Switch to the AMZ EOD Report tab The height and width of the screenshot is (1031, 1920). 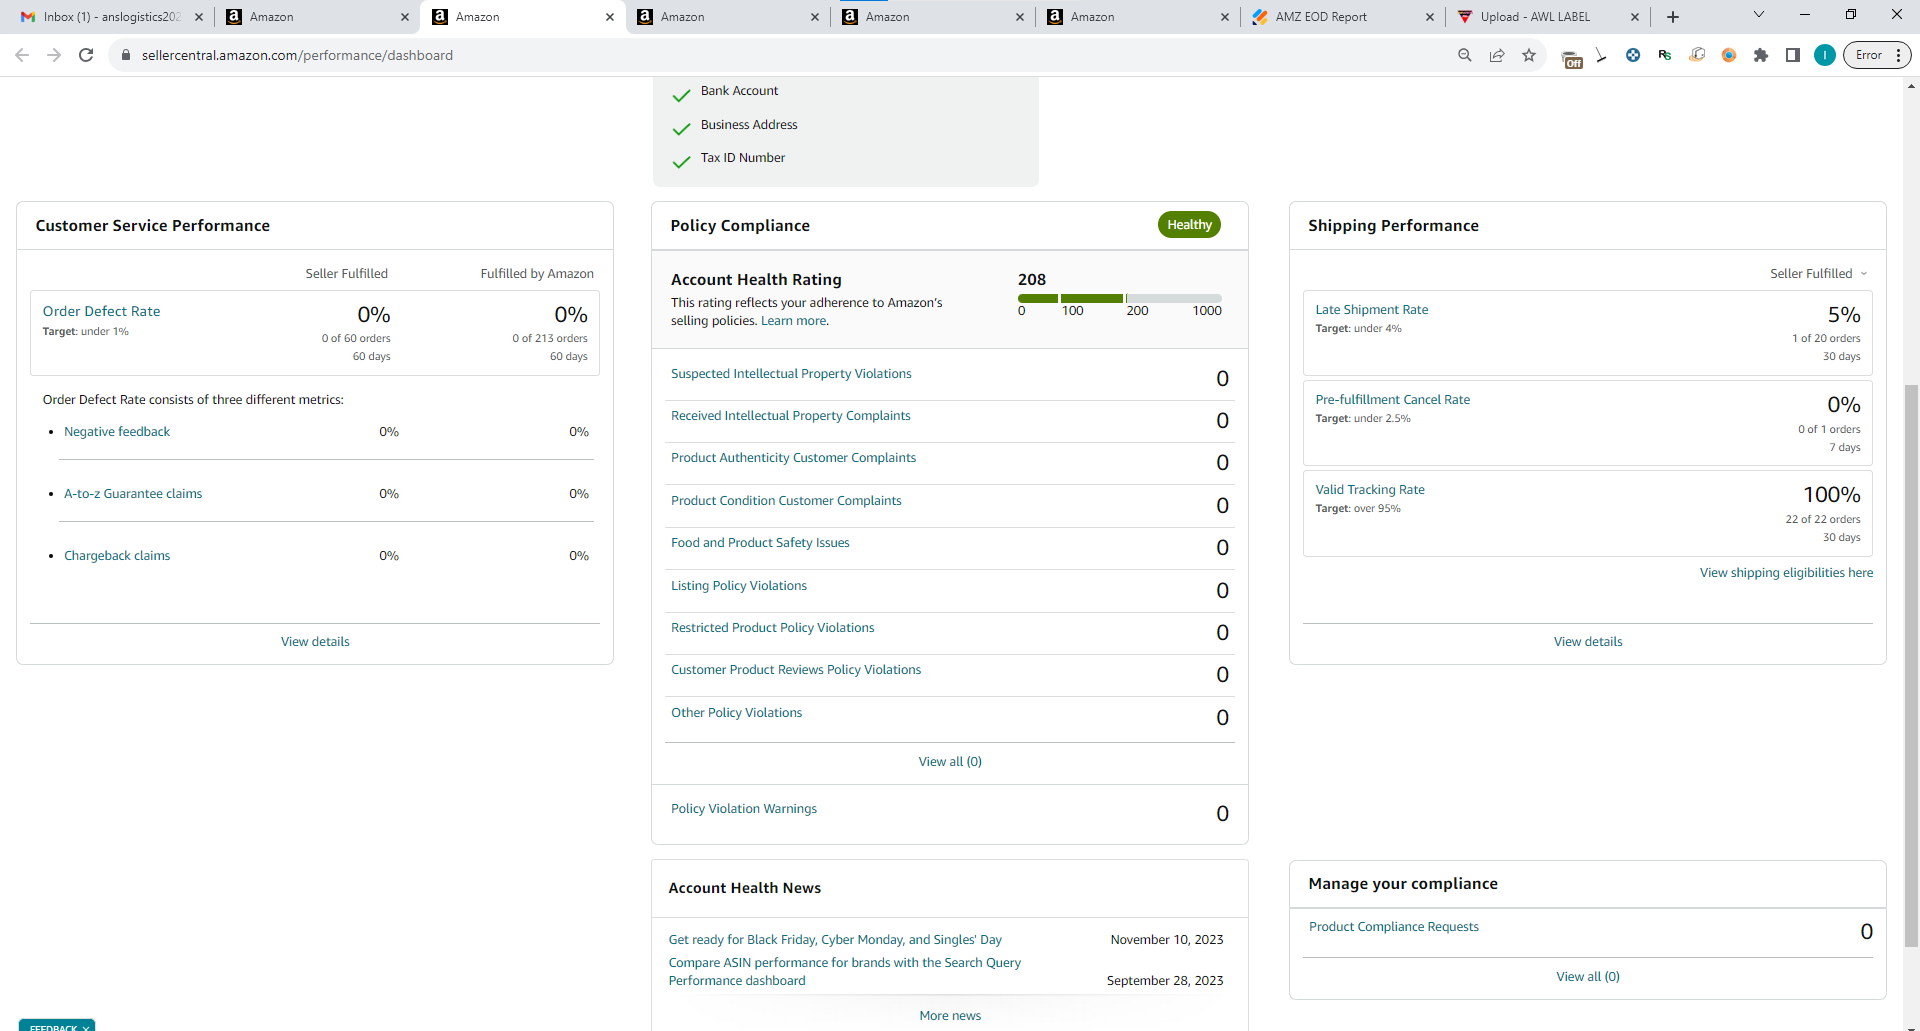[x=1343, y=17]
